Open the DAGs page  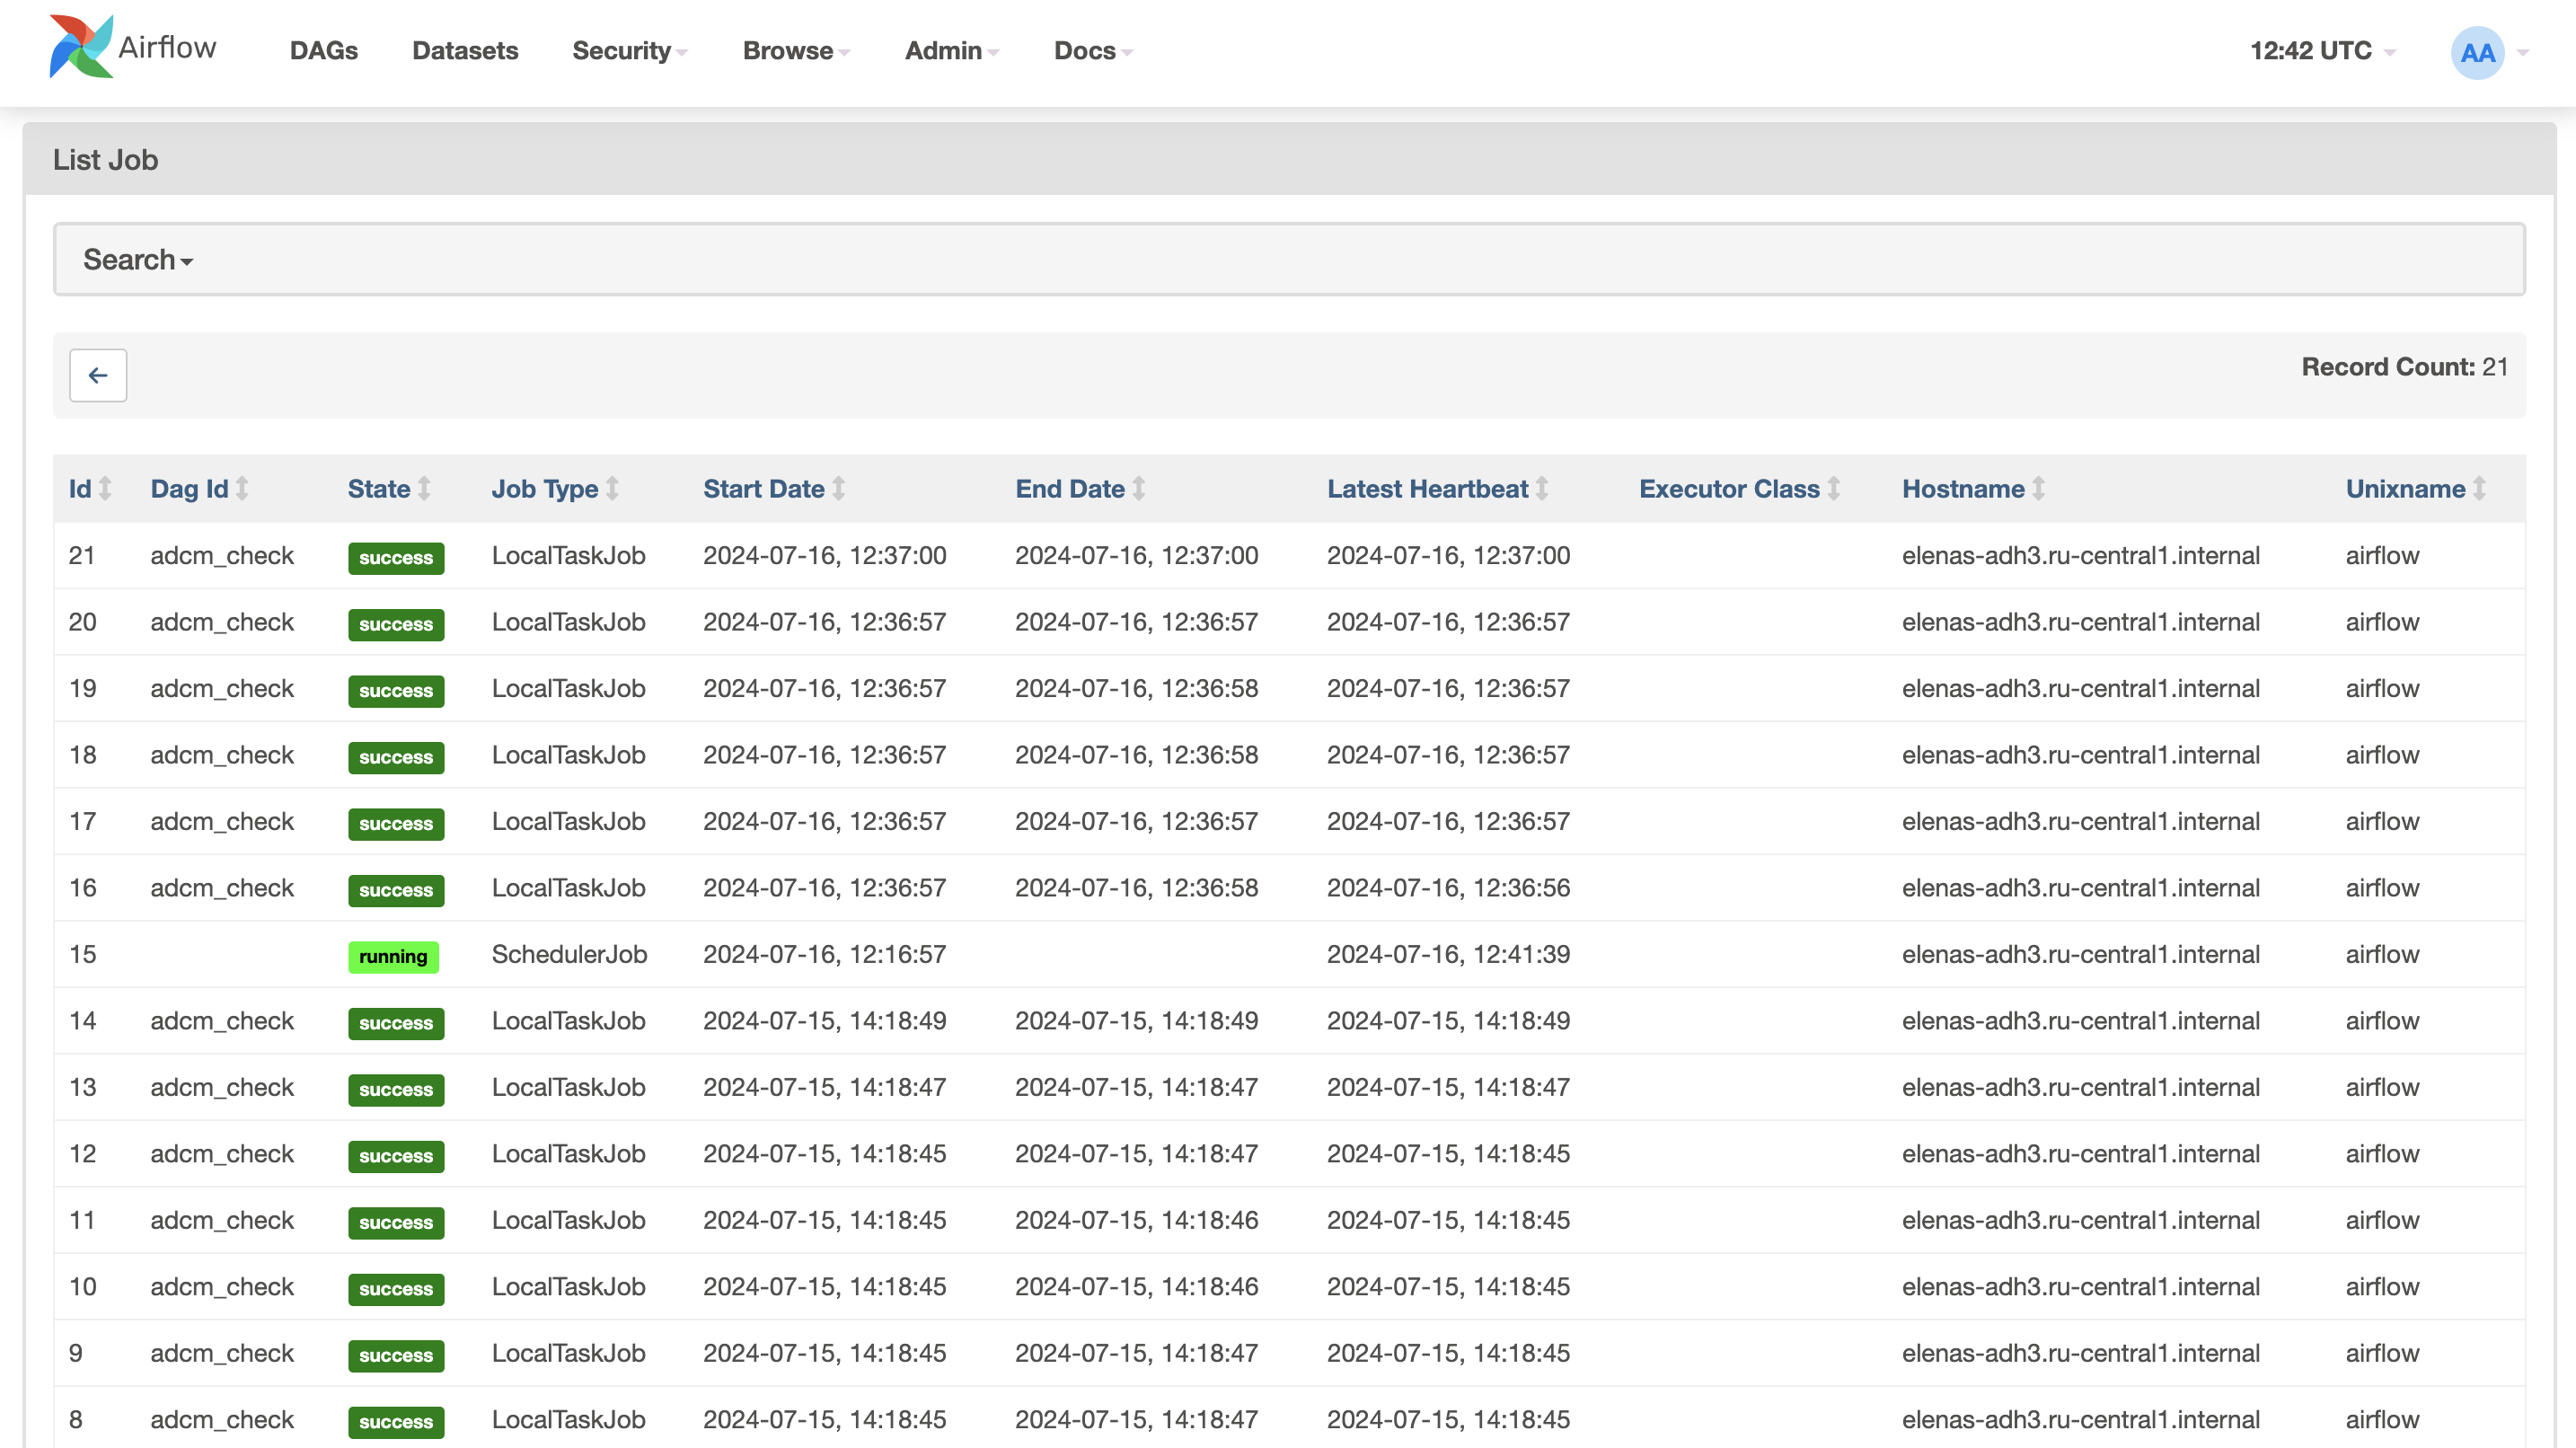pyautogui.click(x=323, y=51)
